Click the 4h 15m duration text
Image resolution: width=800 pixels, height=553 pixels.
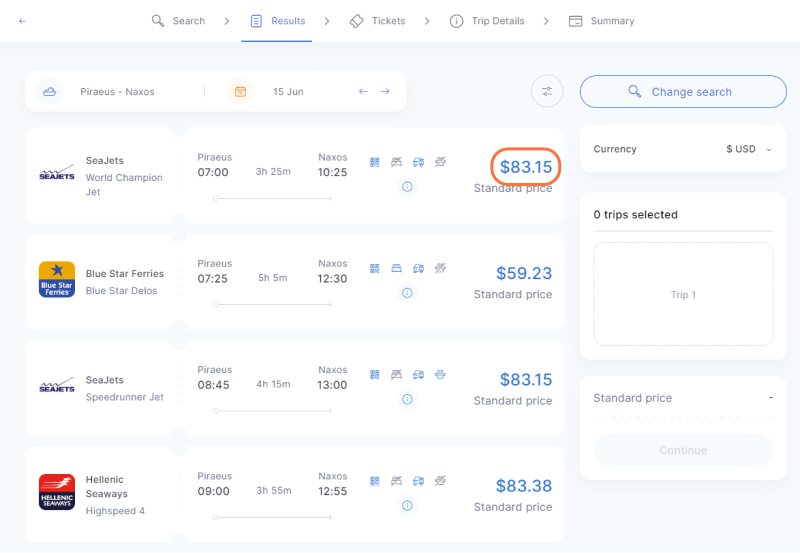tap(273, 384)
